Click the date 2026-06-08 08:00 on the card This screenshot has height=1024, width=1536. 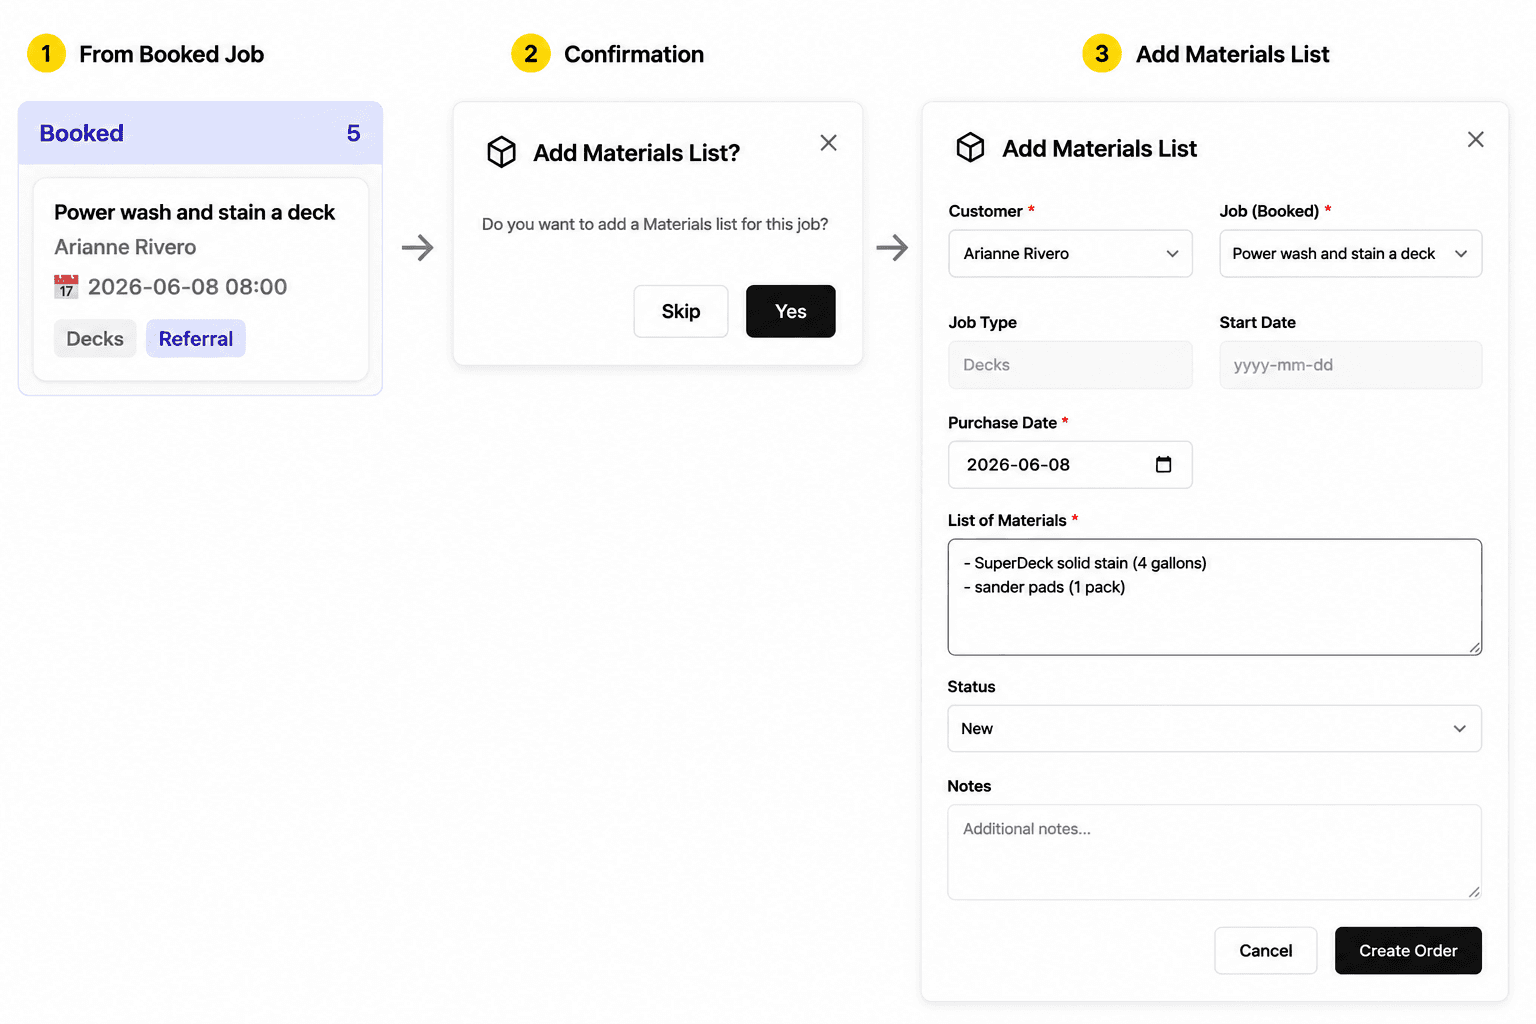pos(187,287)
